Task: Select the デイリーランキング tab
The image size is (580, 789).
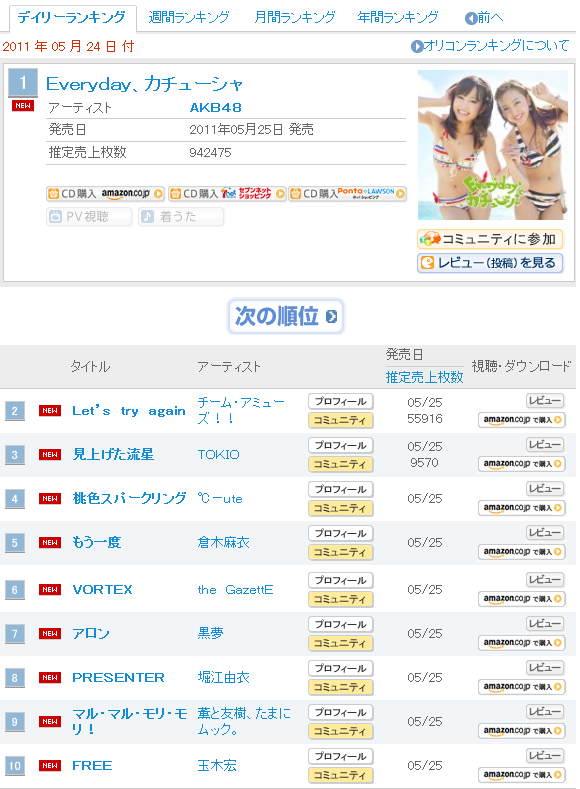Action: tap(72, 18)
